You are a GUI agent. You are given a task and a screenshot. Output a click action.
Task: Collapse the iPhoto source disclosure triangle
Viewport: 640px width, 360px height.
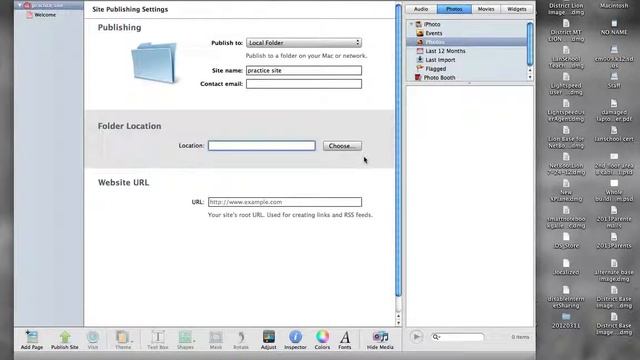coord(411,24)
